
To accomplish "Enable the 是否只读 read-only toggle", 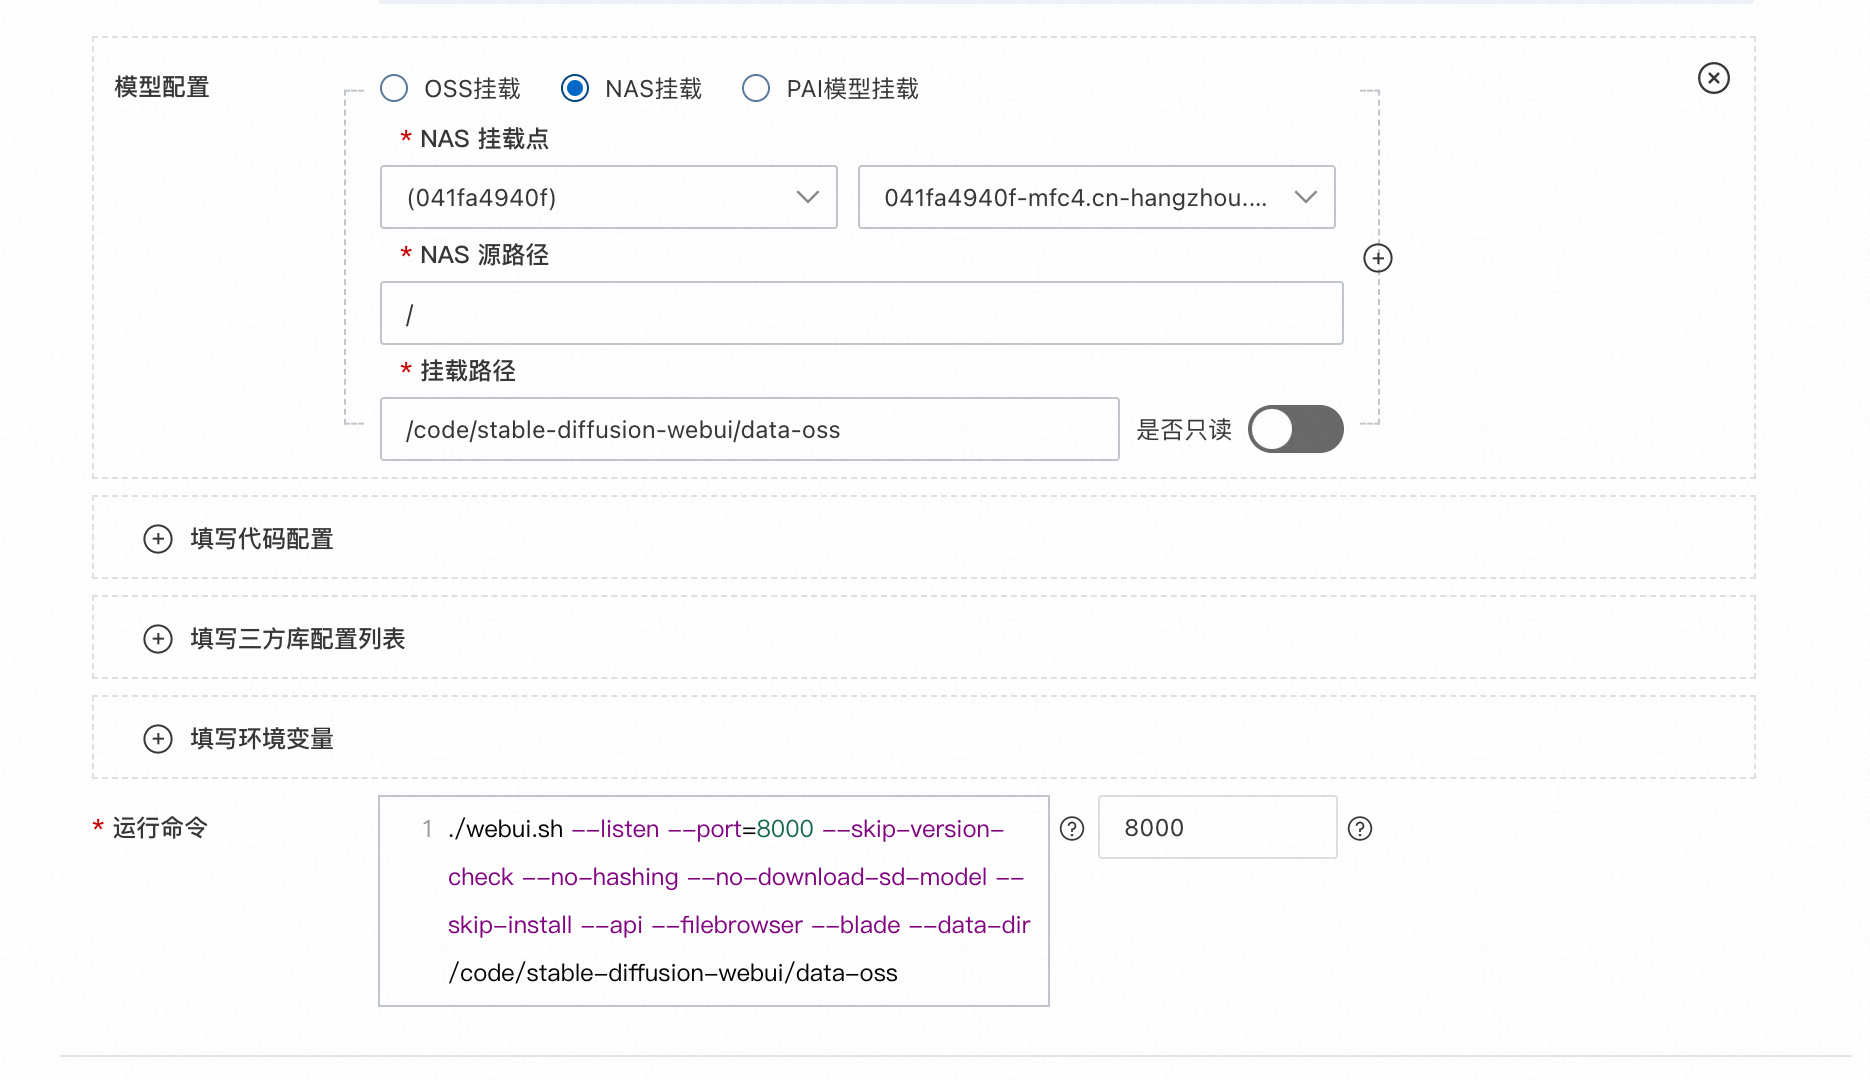I will [x=1295, y=428].
